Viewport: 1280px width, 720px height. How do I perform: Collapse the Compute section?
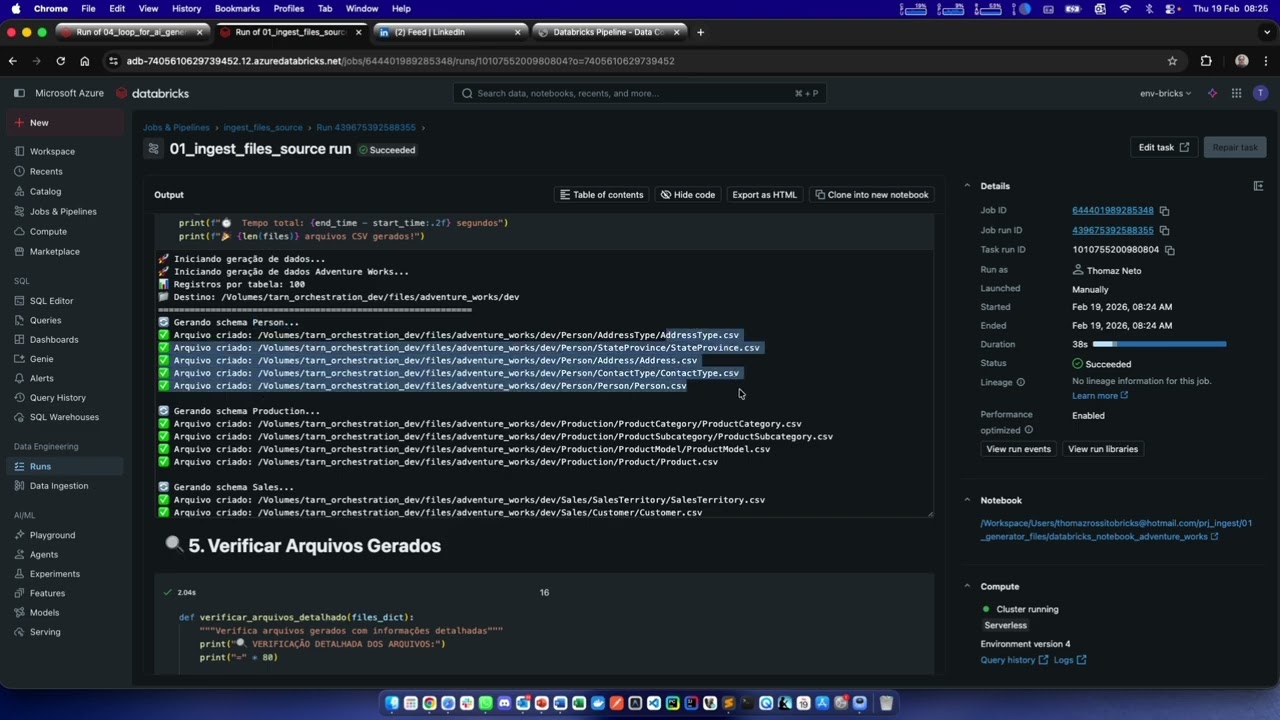[x=967, y=587]
